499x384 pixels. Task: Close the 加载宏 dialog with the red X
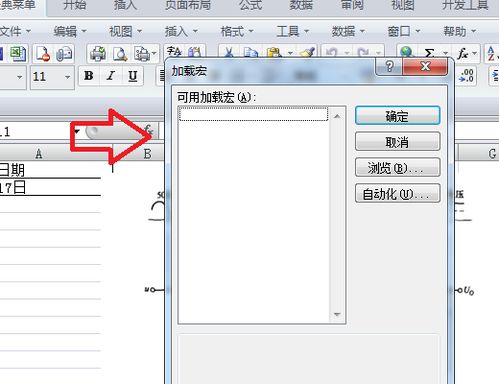click(425, 66)
